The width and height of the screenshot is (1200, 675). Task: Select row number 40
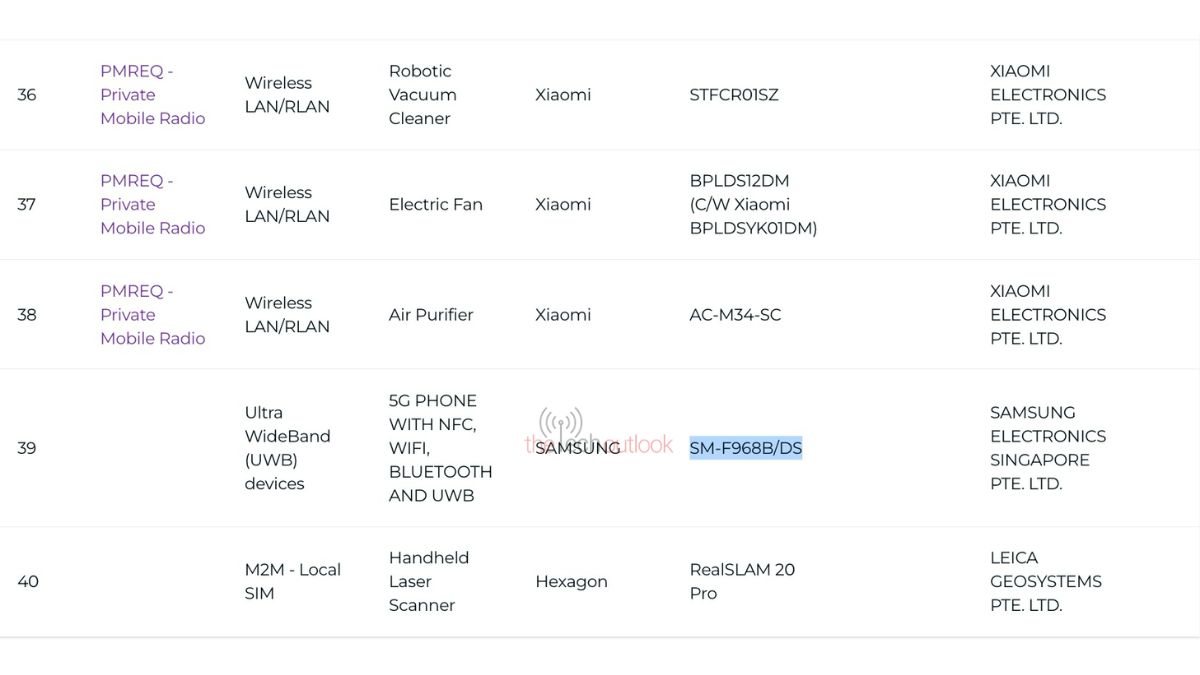pos(28,581)
